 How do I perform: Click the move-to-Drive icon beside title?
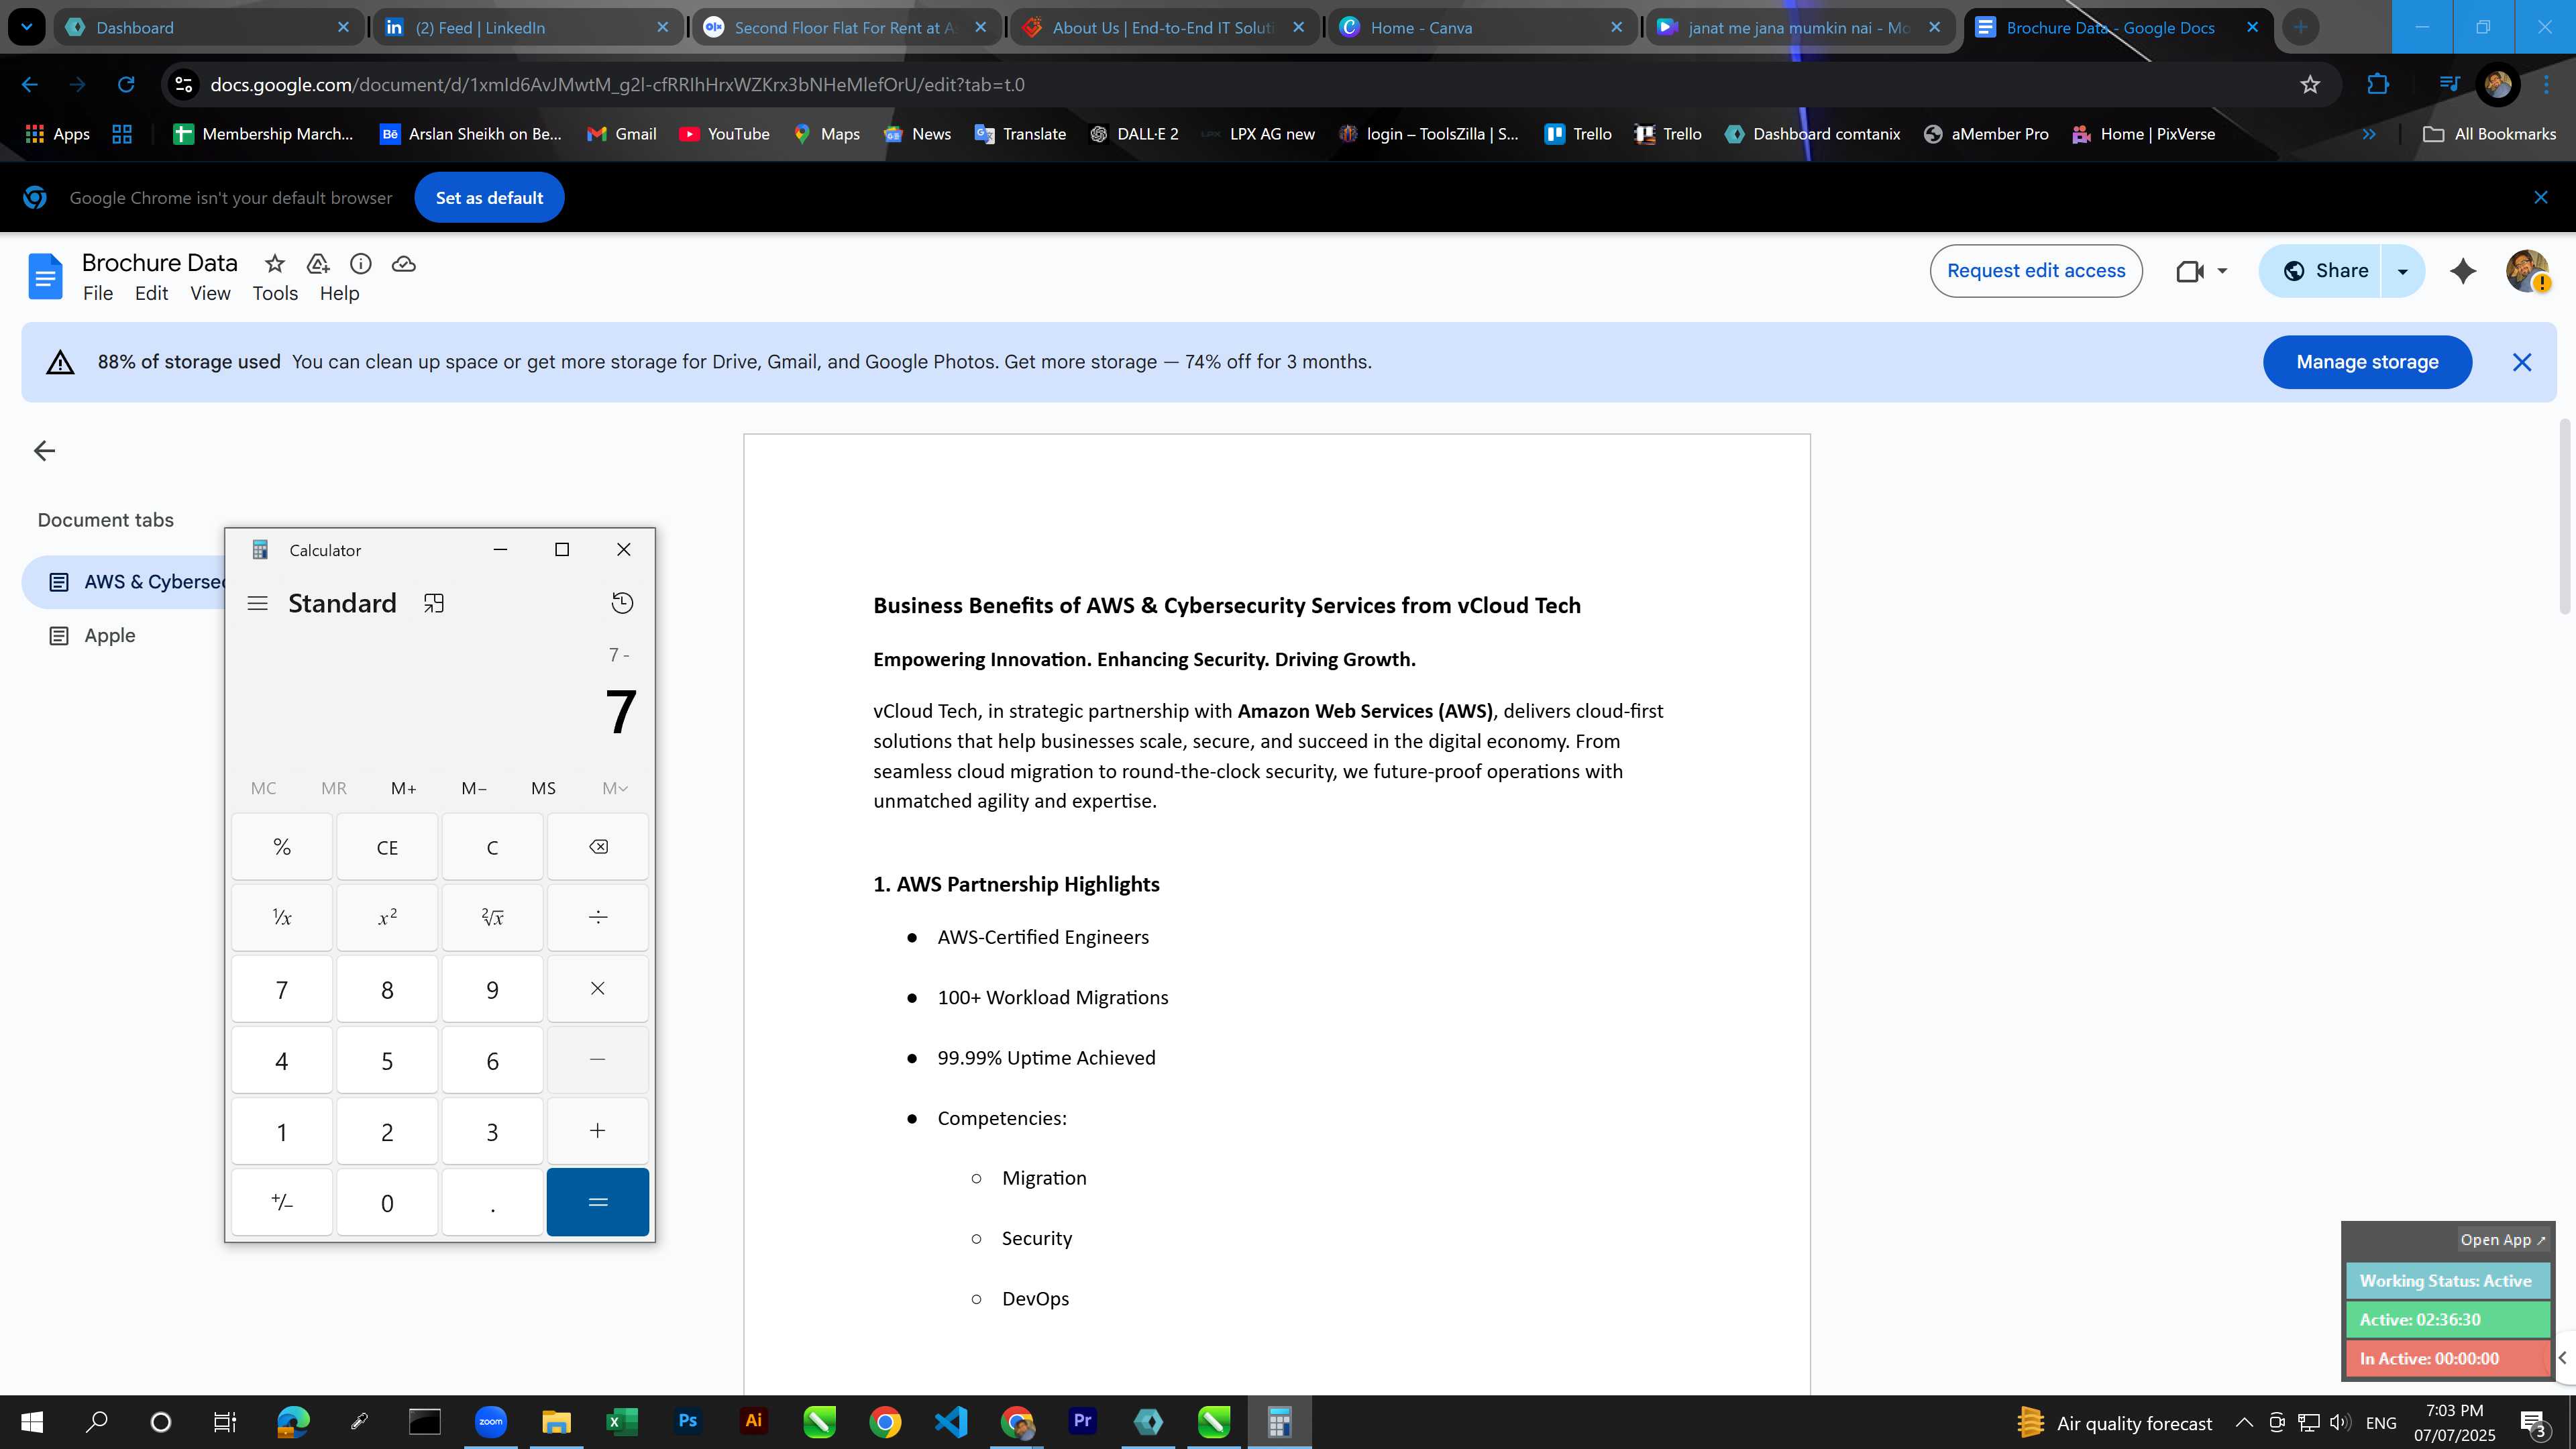point(318,263)
